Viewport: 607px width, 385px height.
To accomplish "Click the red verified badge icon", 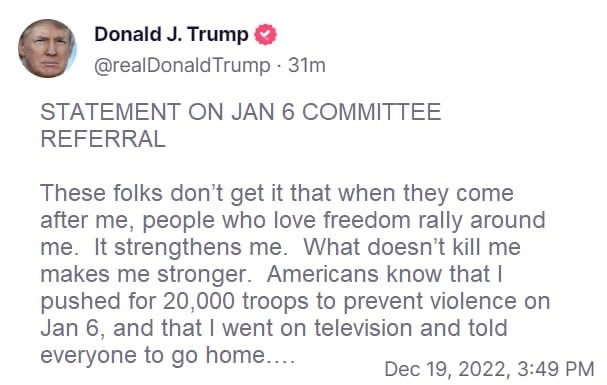I will [x=265, y=34].
